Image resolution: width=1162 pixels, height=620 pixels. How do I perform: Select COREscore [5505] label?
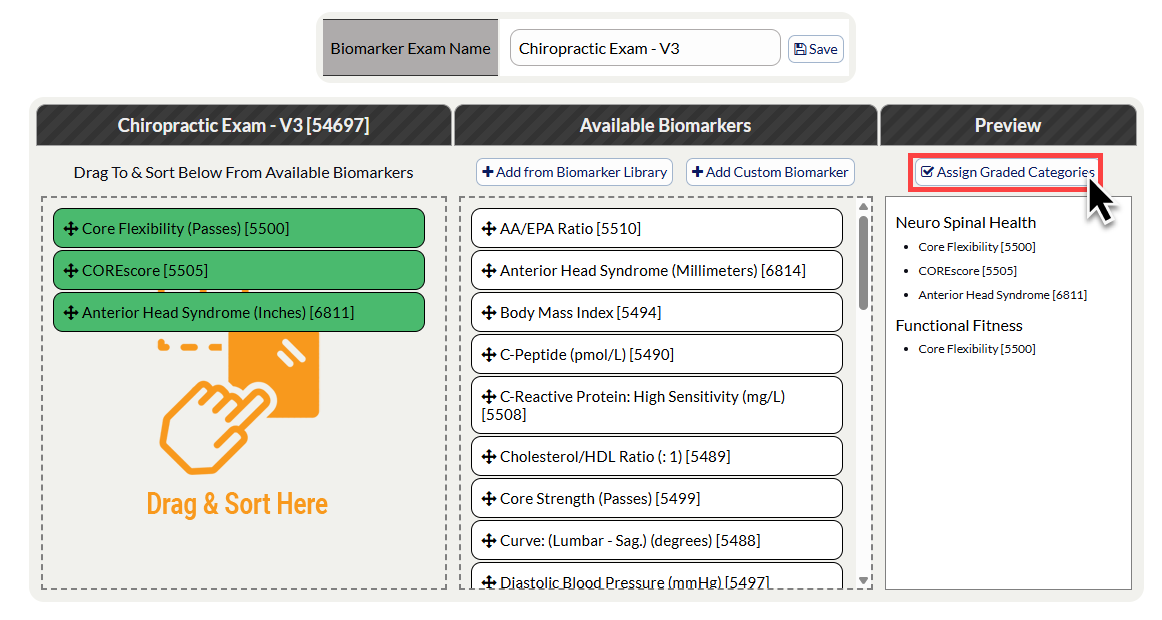145,271
